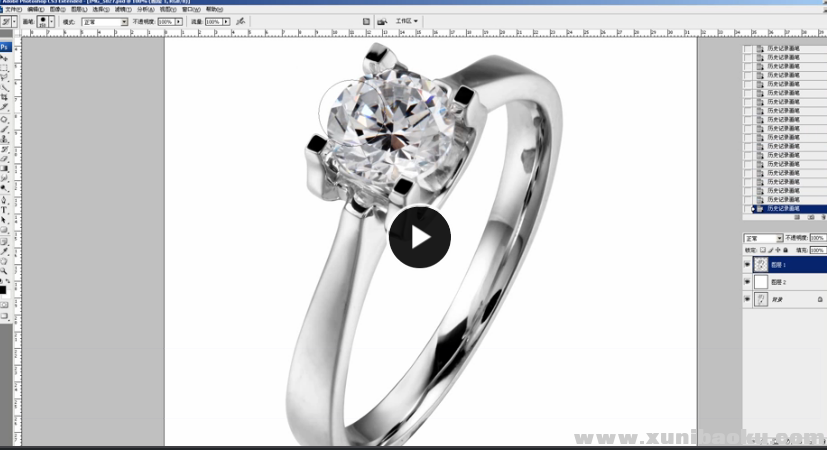
Task: Toggle visibility of 图层 2 layer
Action: click(749, 282)
